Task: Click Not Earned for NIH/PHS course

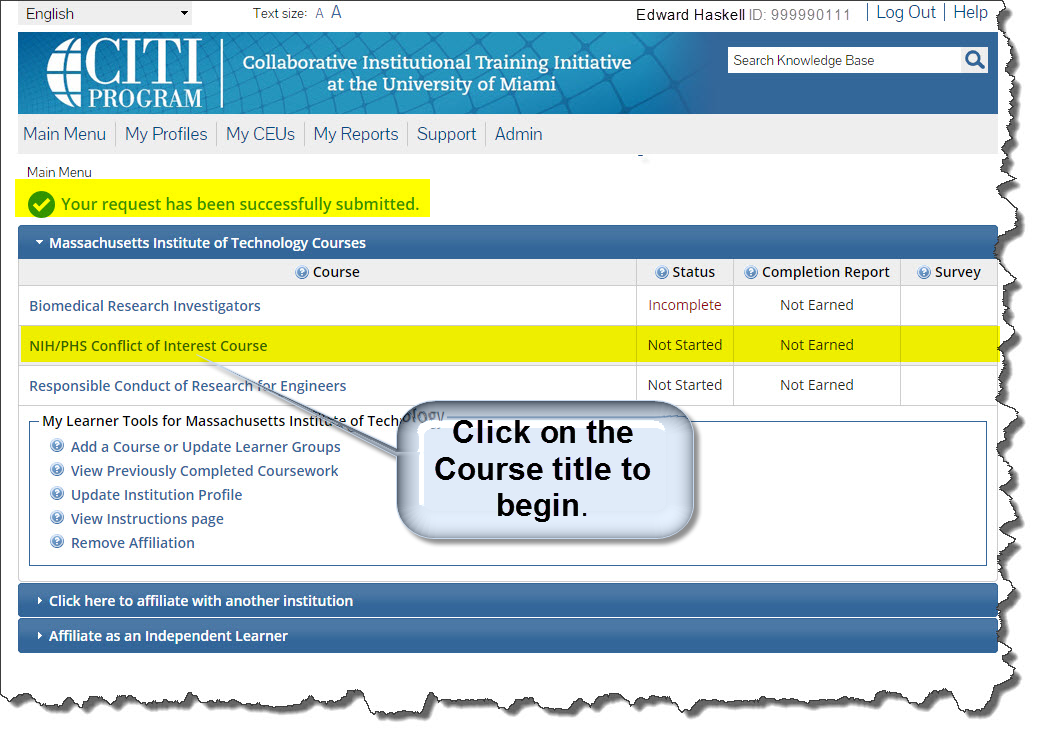Action: tap(816, 345)
